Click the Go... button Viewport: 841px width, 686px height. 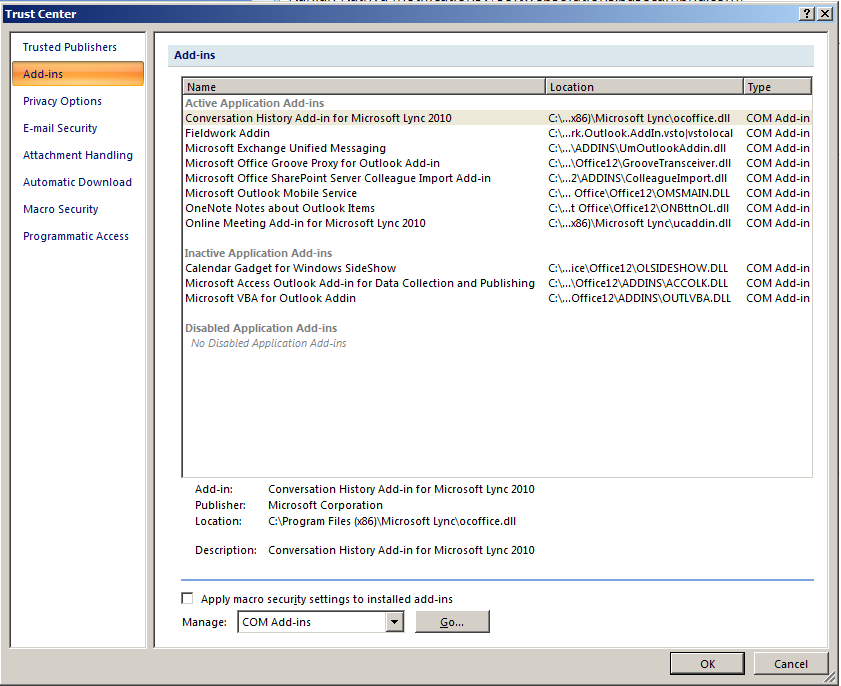pyautogui.click(x=452, y=622)
